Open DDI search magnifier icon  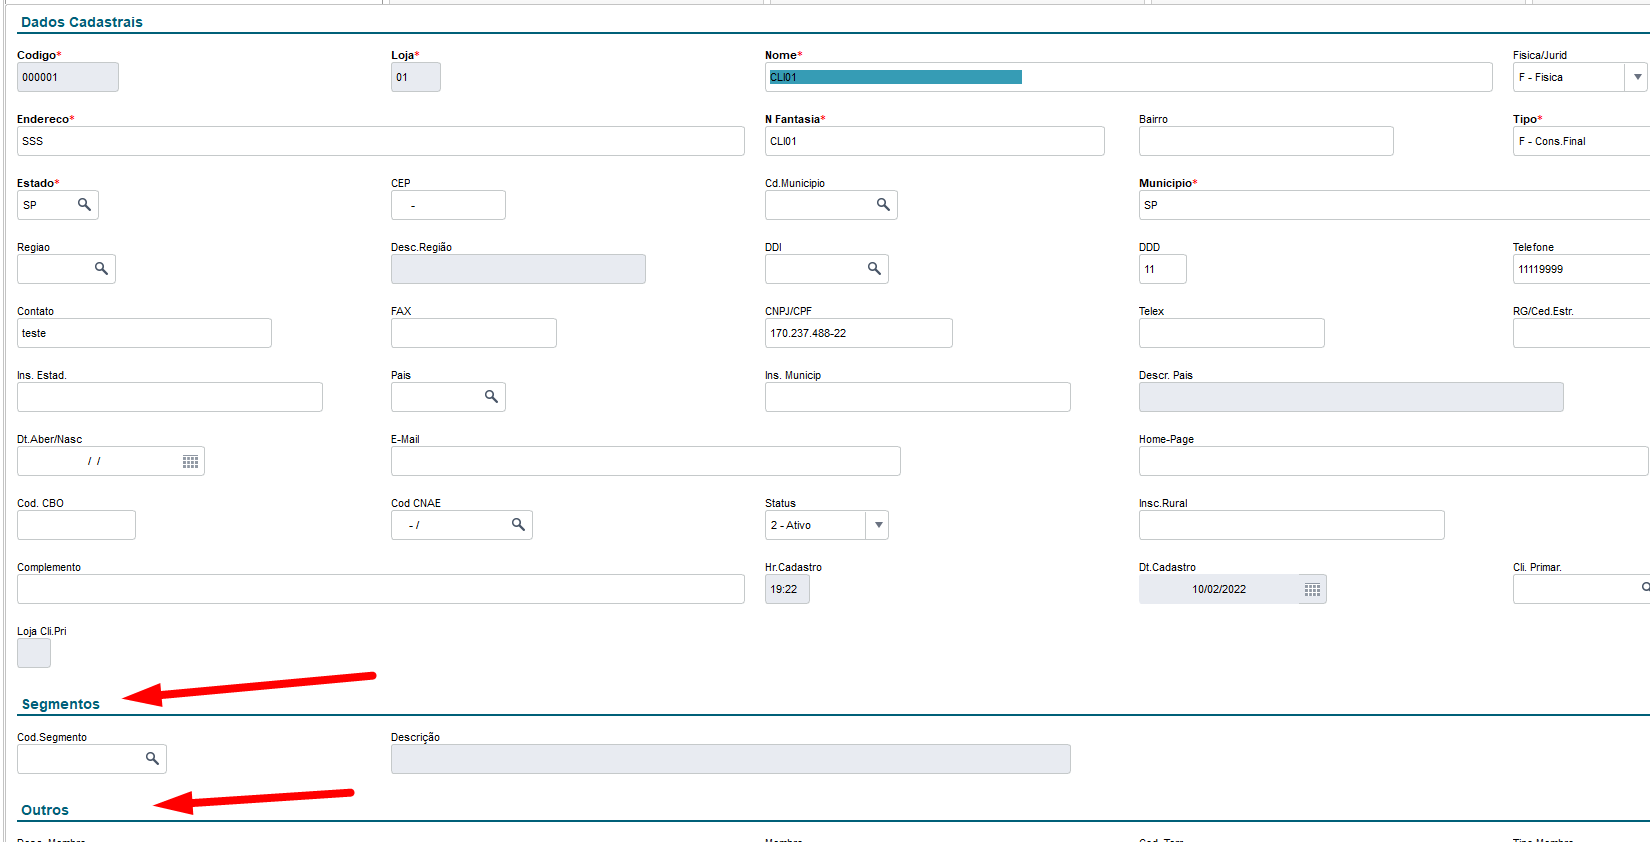(874, 268)
